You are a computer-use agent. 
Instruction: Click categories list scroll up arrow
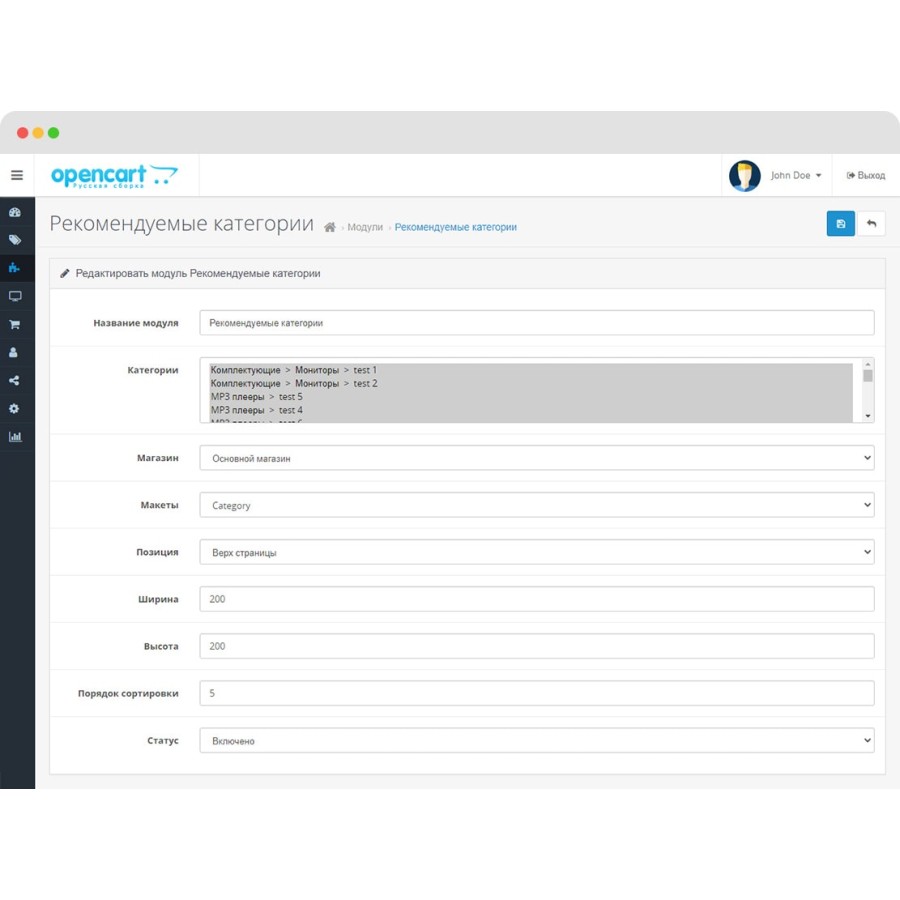pyautogui.click(x=868, y=364)
